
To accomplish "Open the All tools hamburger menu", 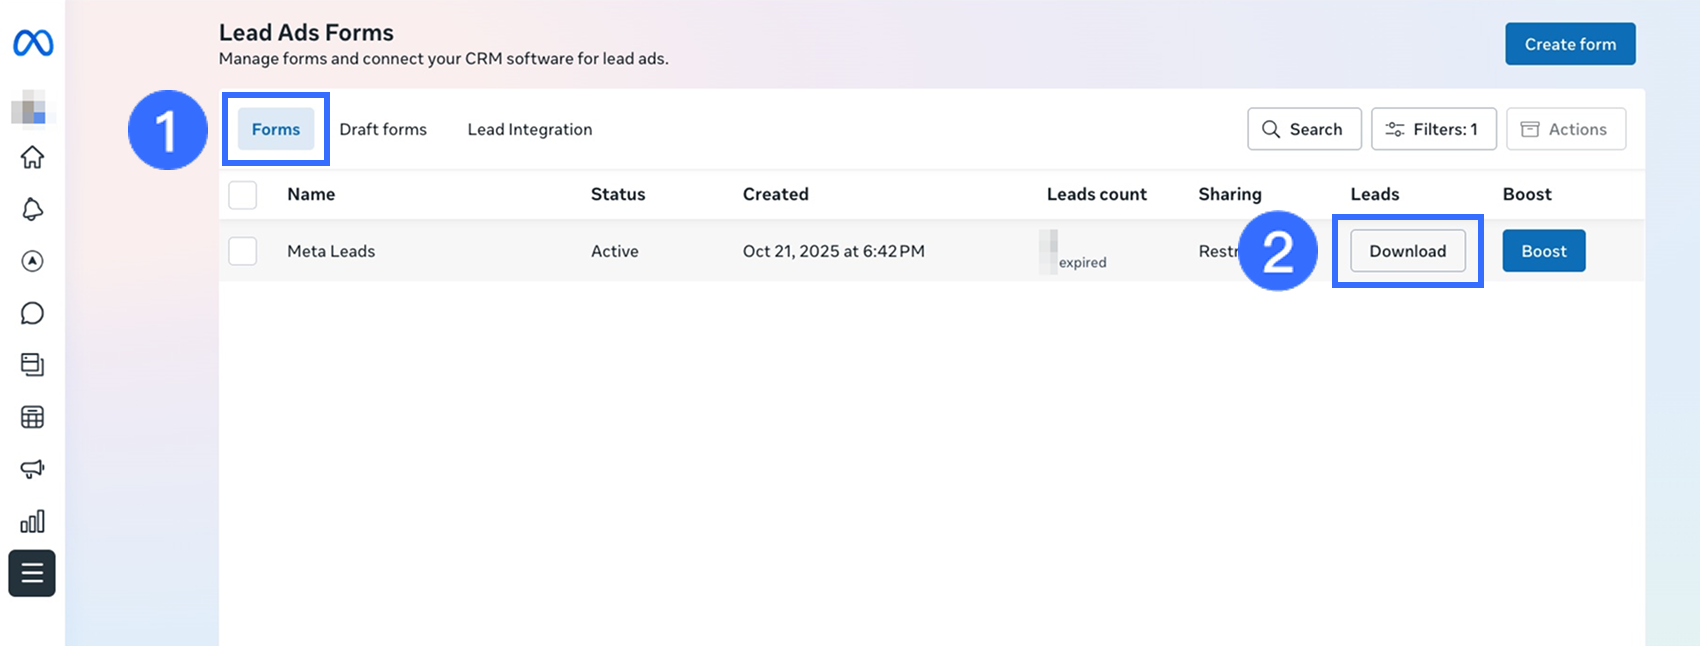I will click(x=32, y=573).
